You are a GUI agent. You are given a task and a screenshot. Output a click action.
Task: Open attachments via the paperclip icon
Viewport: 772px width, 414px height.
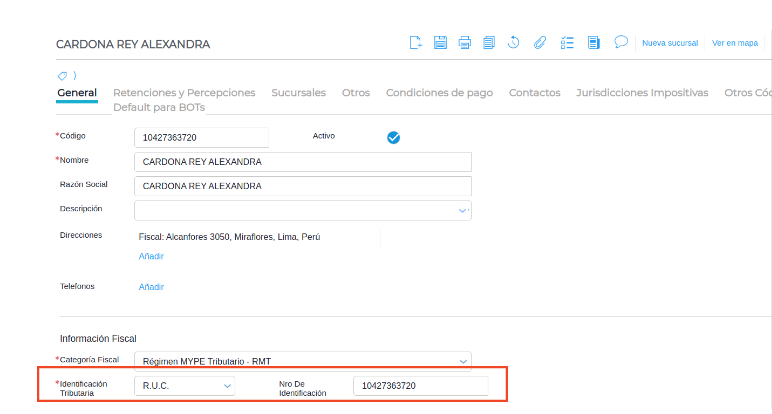(x=540, y=42)
